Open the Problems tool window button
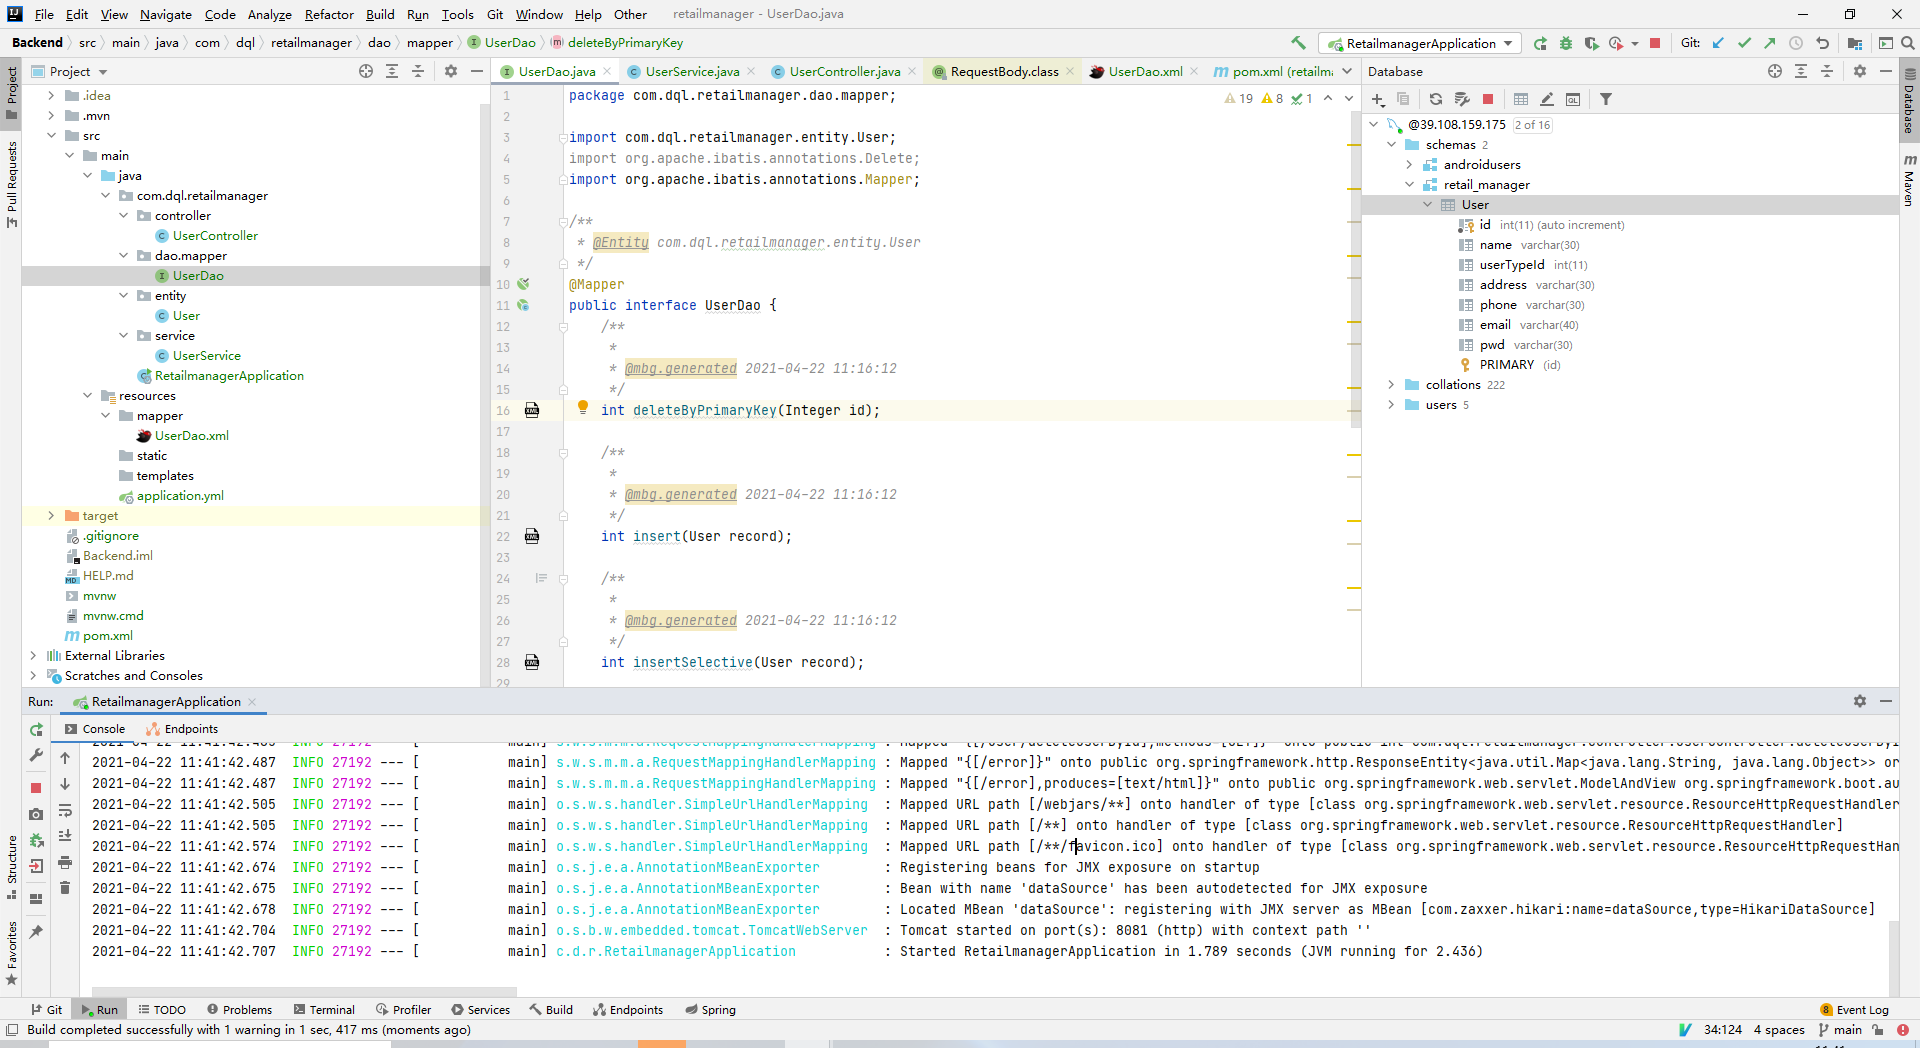 [x=239, y=1009]
